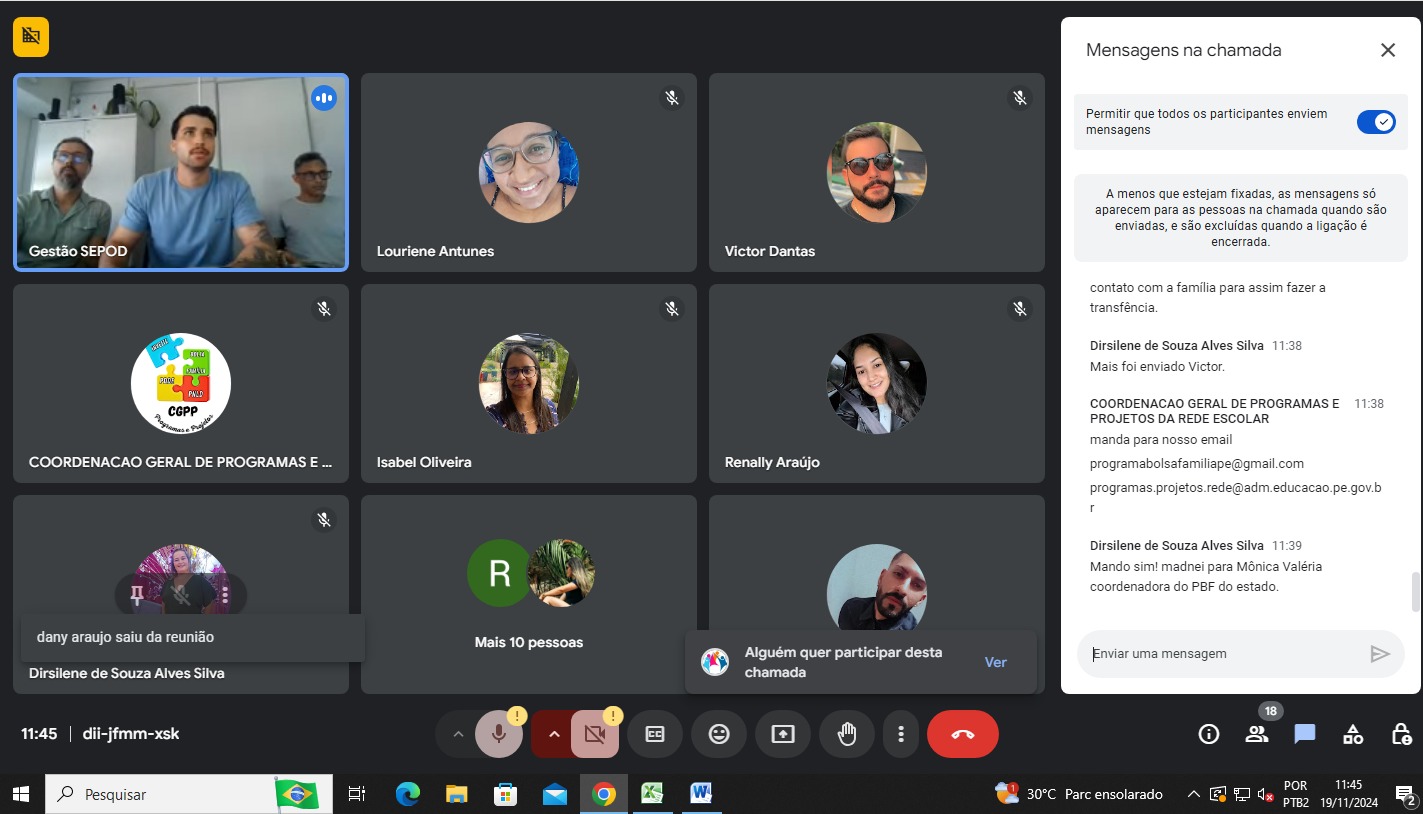The height and width of the screenshot is (814, 1423).
Task: Toggle the camera button
Action: (595, 734)
